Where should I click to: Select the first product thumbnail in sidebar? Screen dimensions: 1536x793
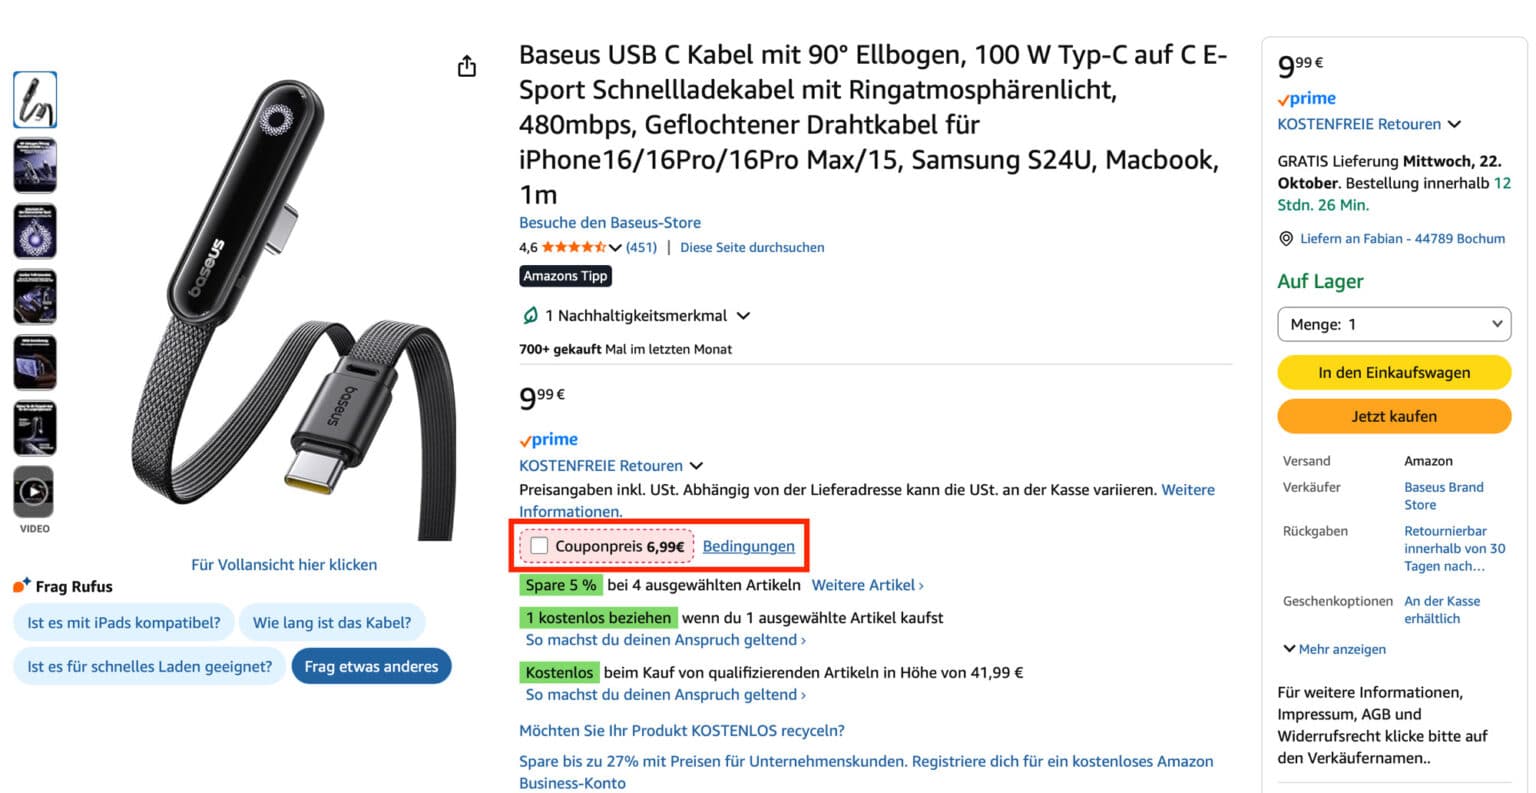coord(35,99)
